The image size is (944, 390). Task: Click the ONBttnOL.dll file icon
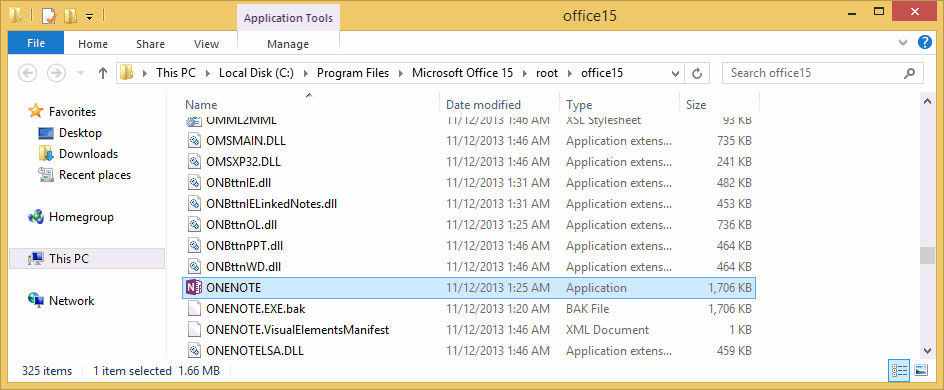click(193, 225)
